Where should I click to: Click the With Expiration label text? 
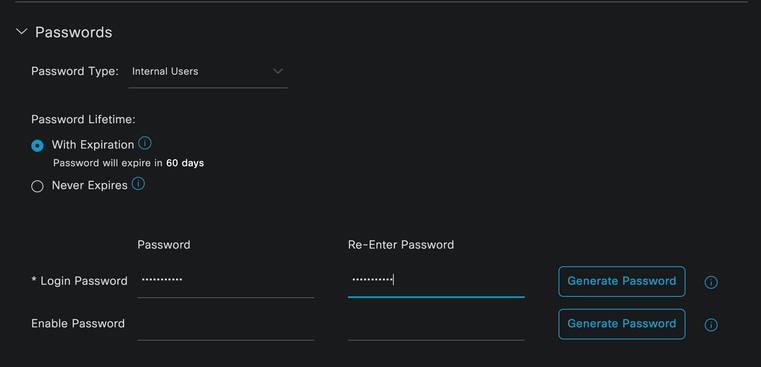pyautogui.click(x=93, y=145)
